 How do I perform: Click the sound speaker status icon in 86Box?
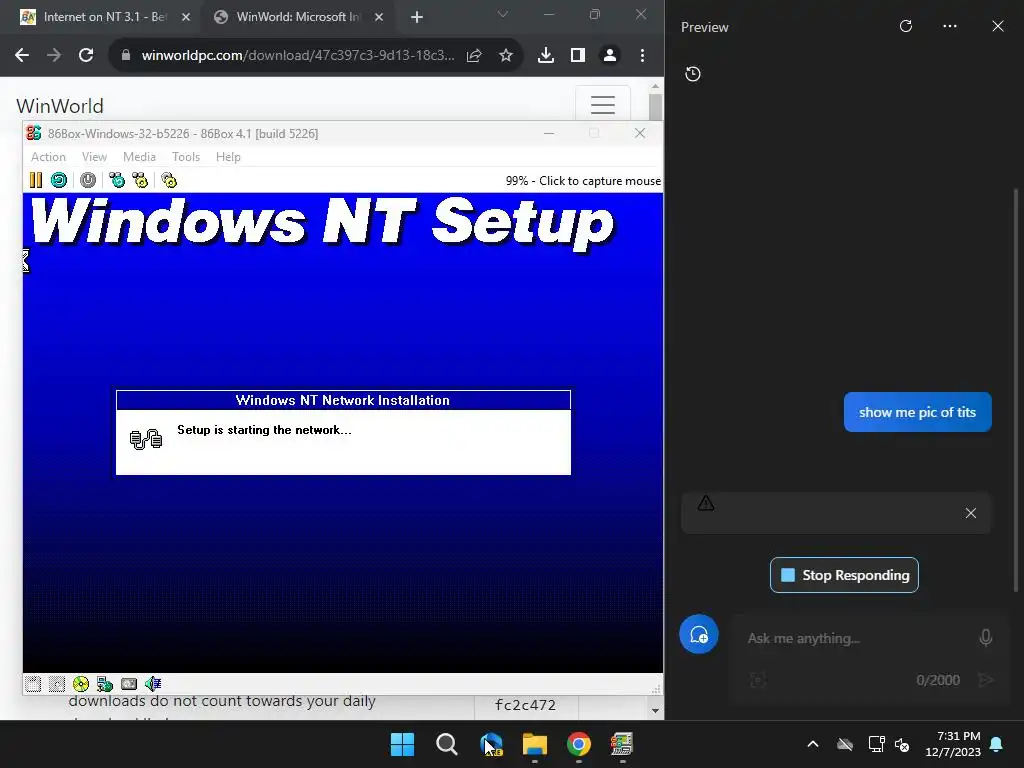coord(153,684)
